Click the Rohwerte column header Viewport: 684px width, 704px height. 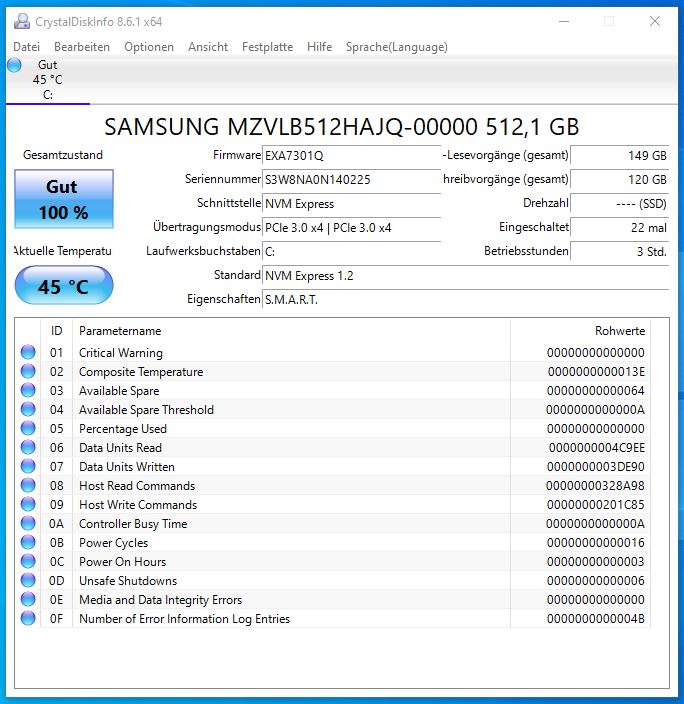pos(580,331)
